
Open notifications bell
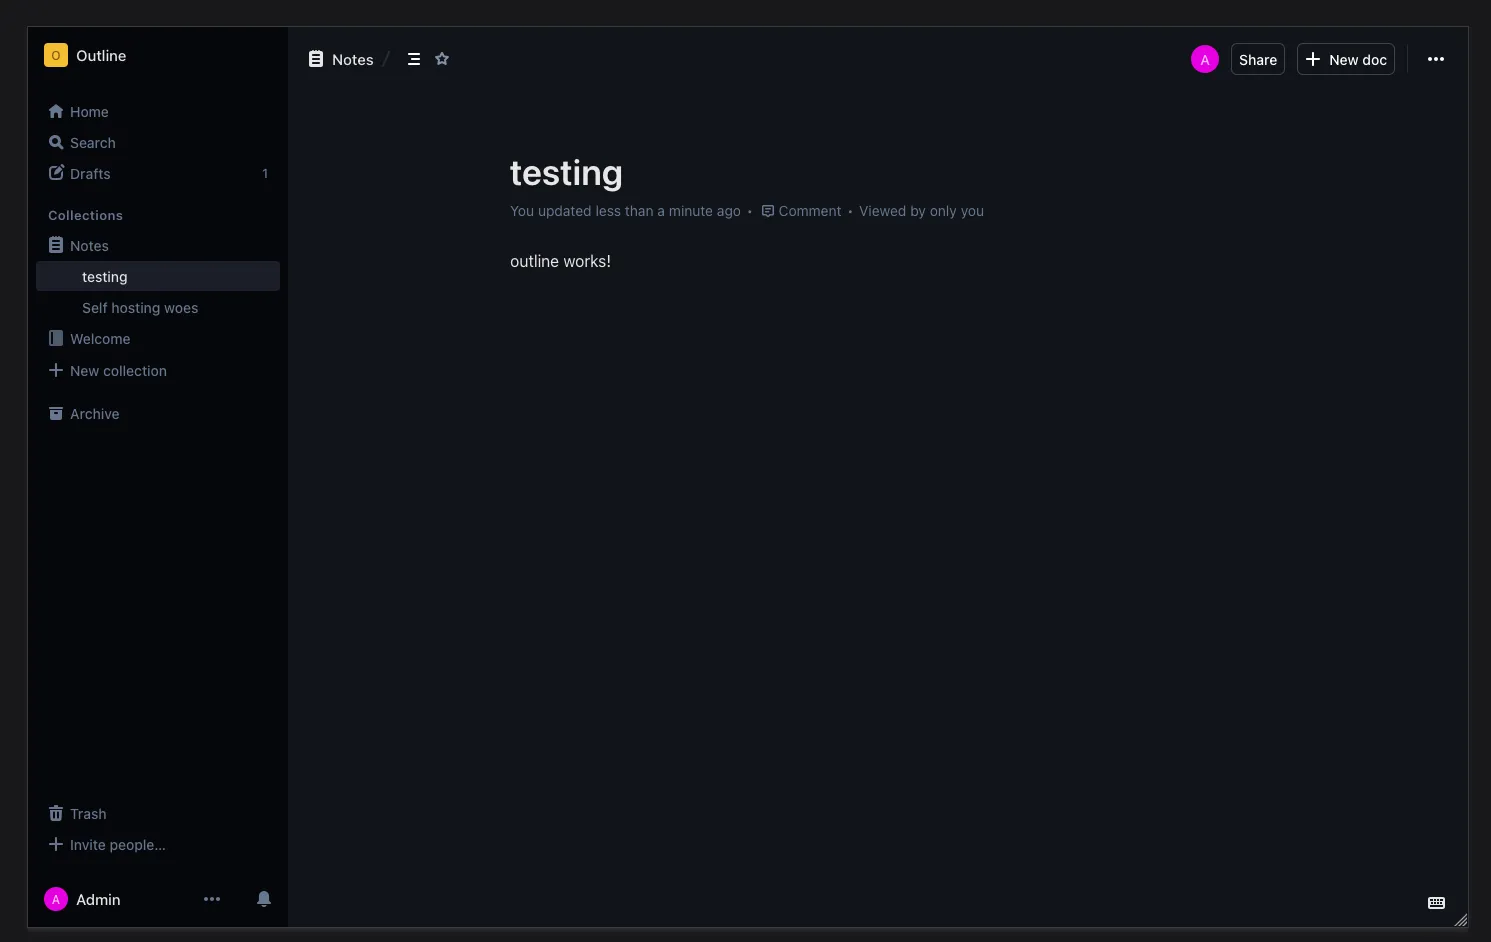(x=264, y=899)
